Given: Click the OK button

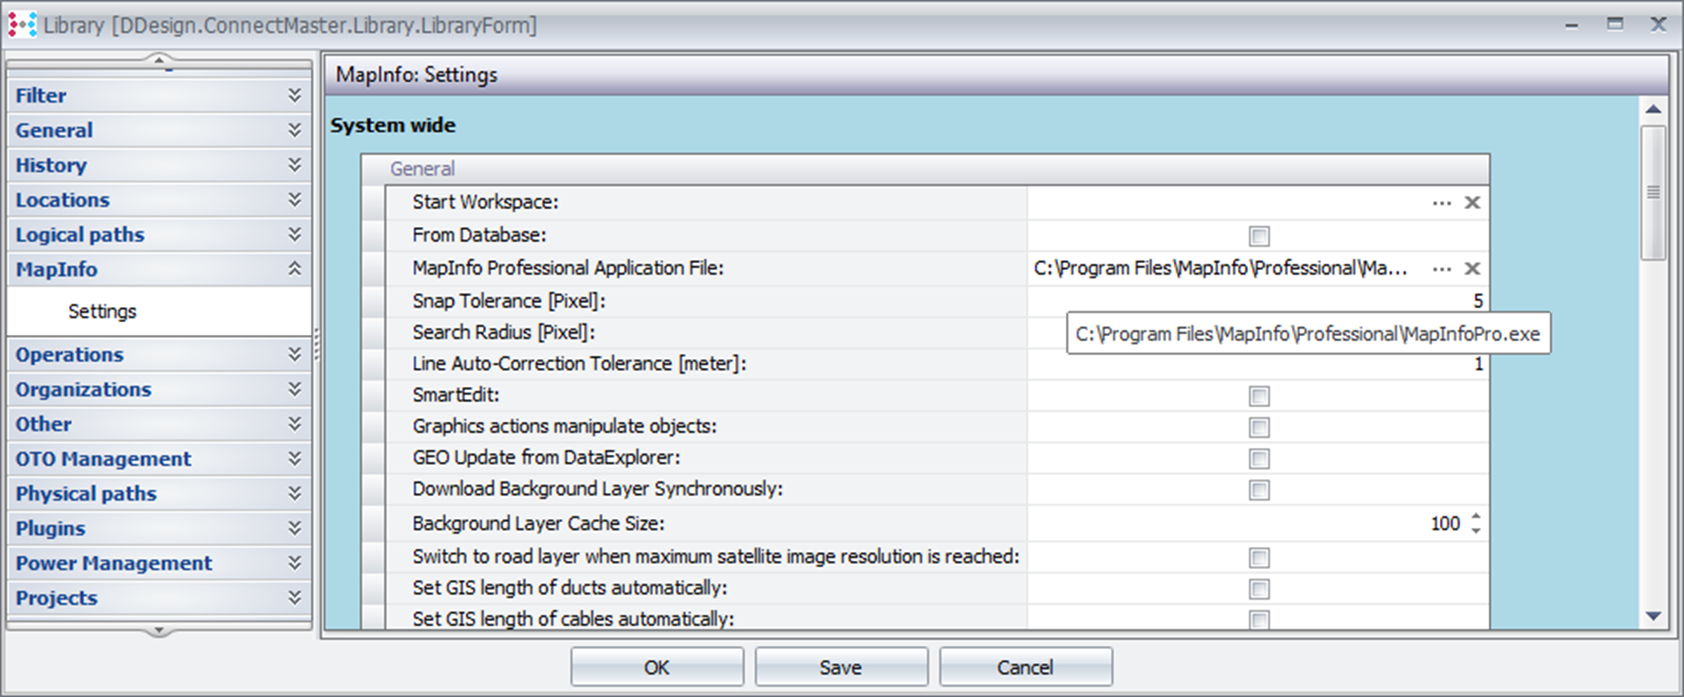Looking at the screenshot, I should tap(657, 667).
